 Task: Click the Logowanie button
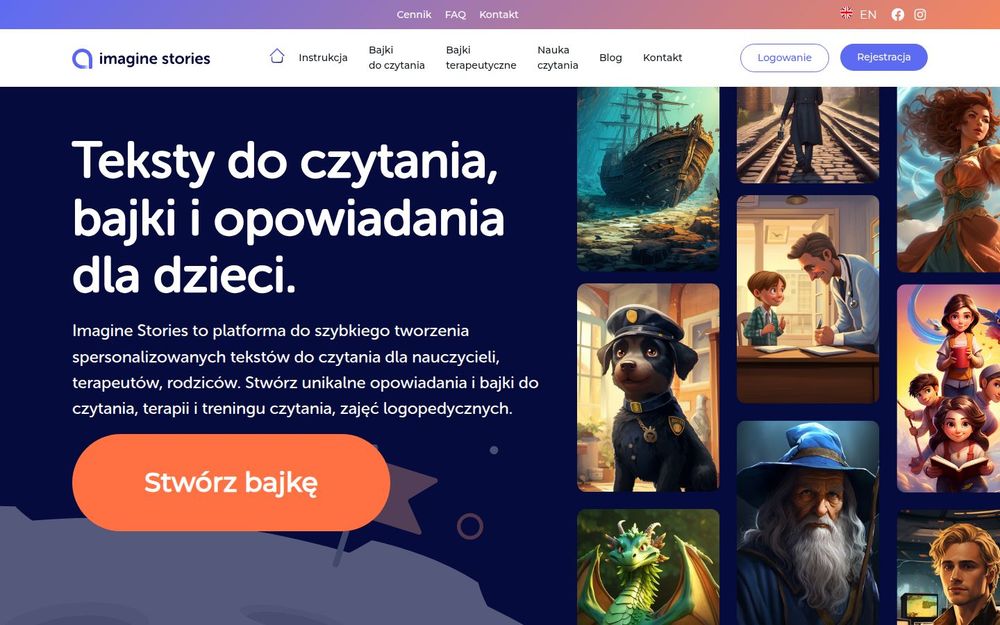click(x=784, y=57)
